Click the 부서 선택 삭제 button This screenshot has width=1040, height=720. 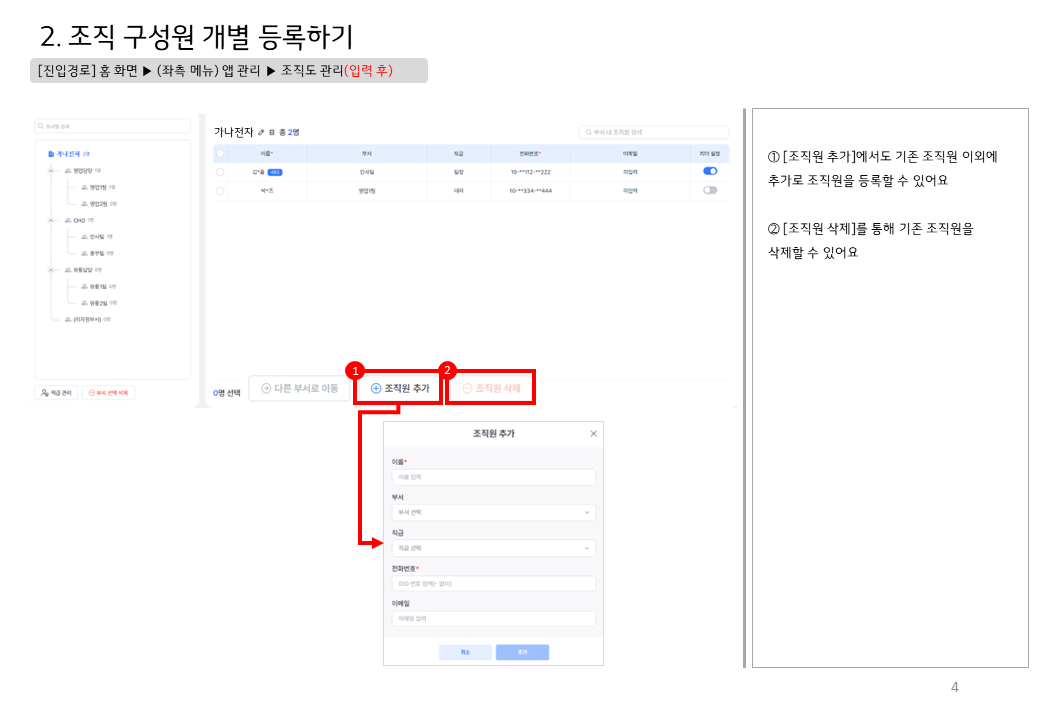click(x=108, y=393)
